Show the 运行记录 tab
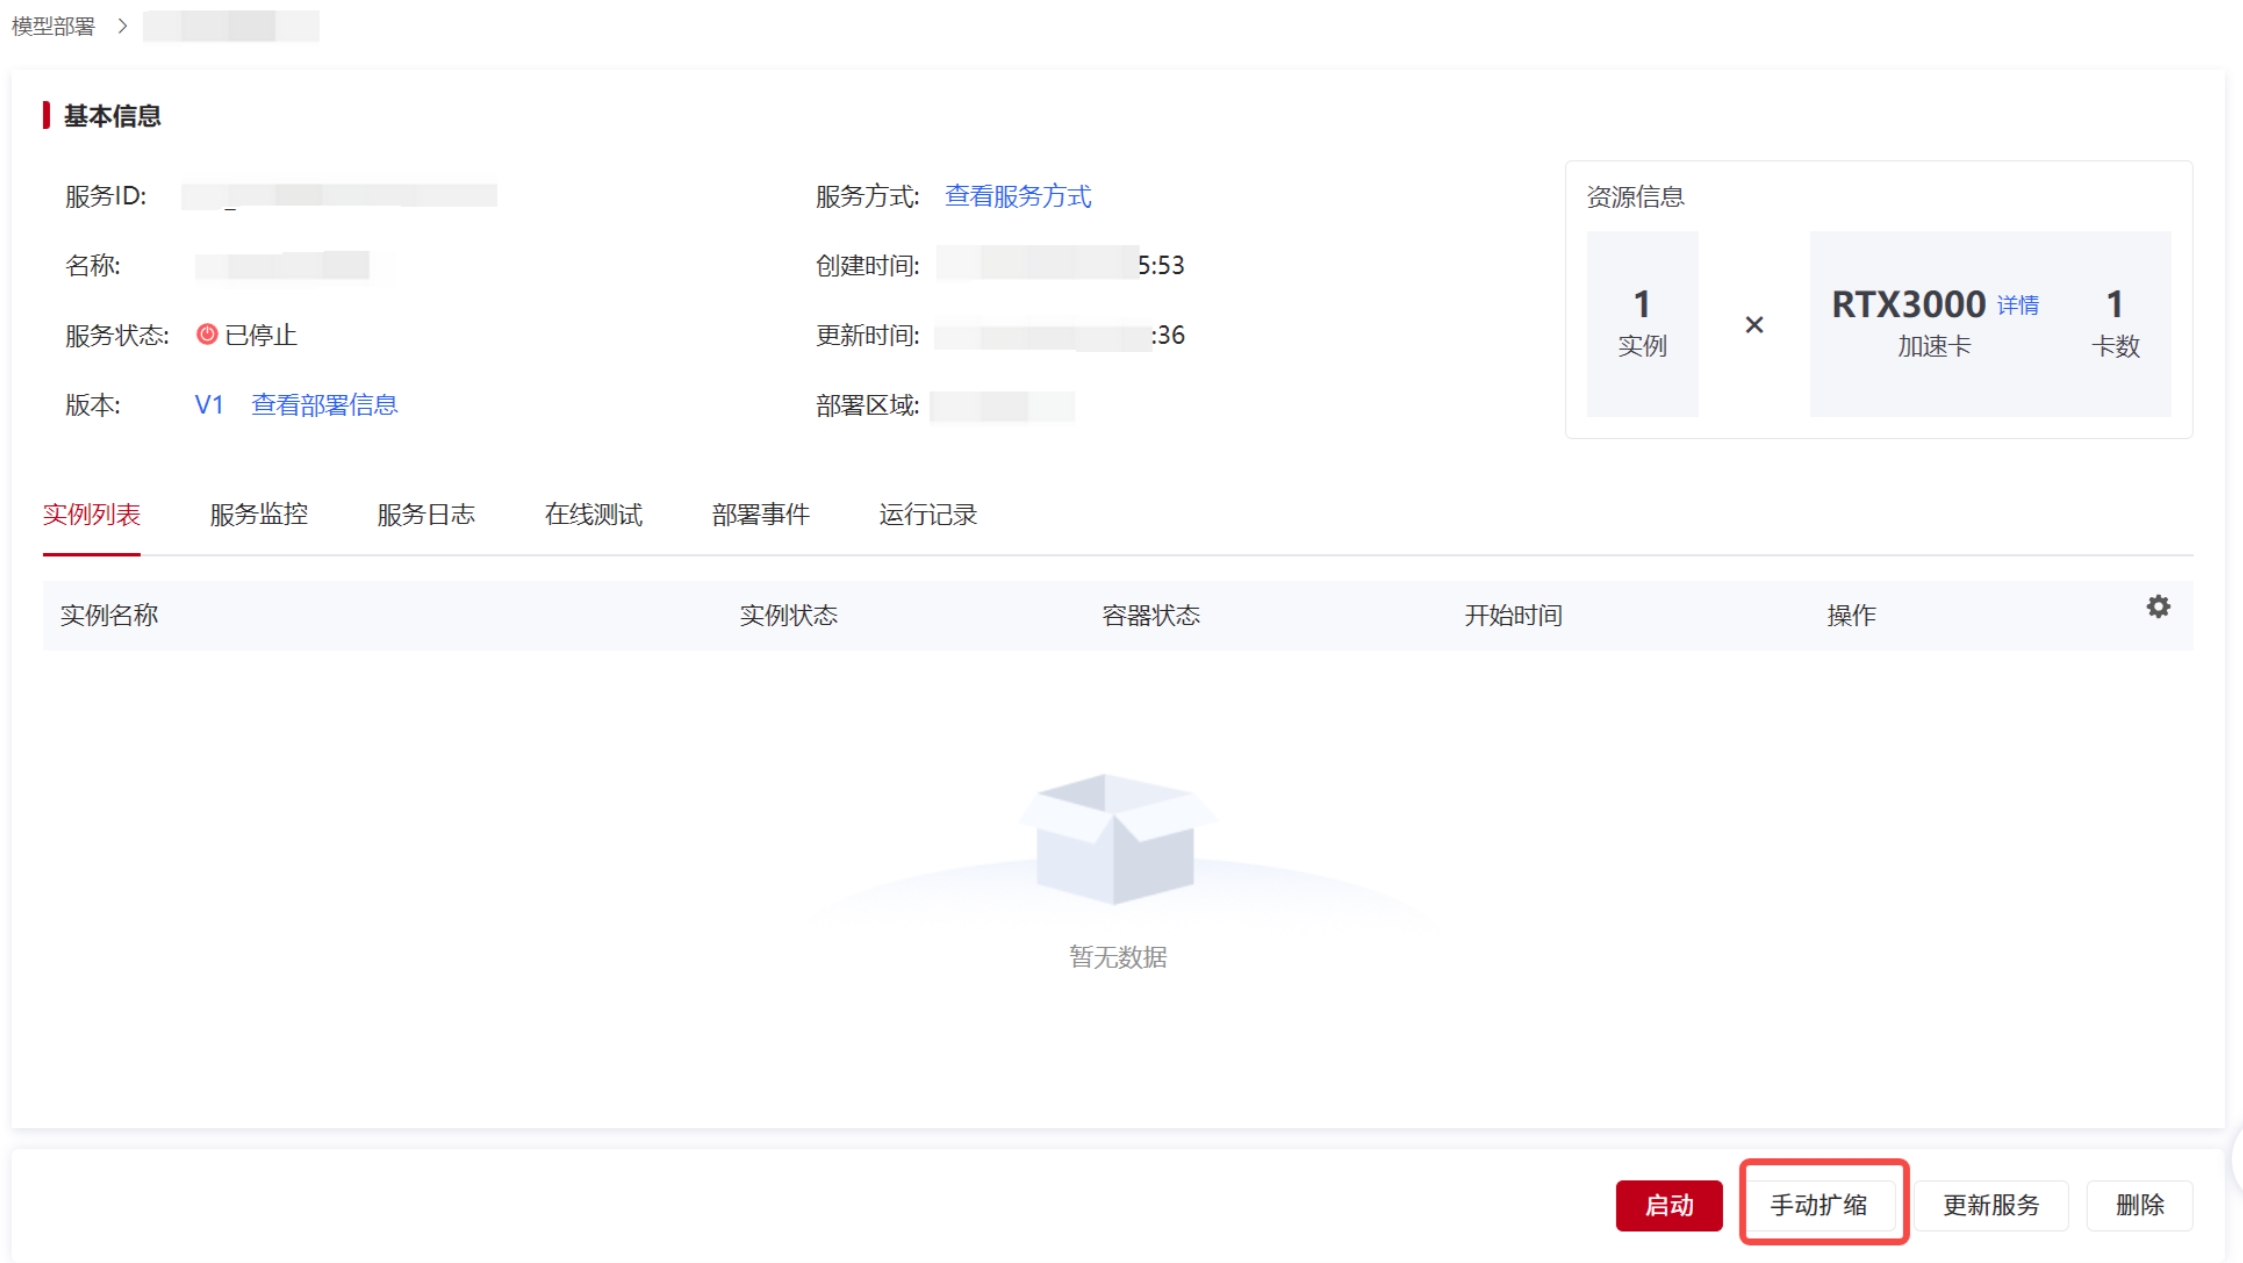 [x=927, y=515]
